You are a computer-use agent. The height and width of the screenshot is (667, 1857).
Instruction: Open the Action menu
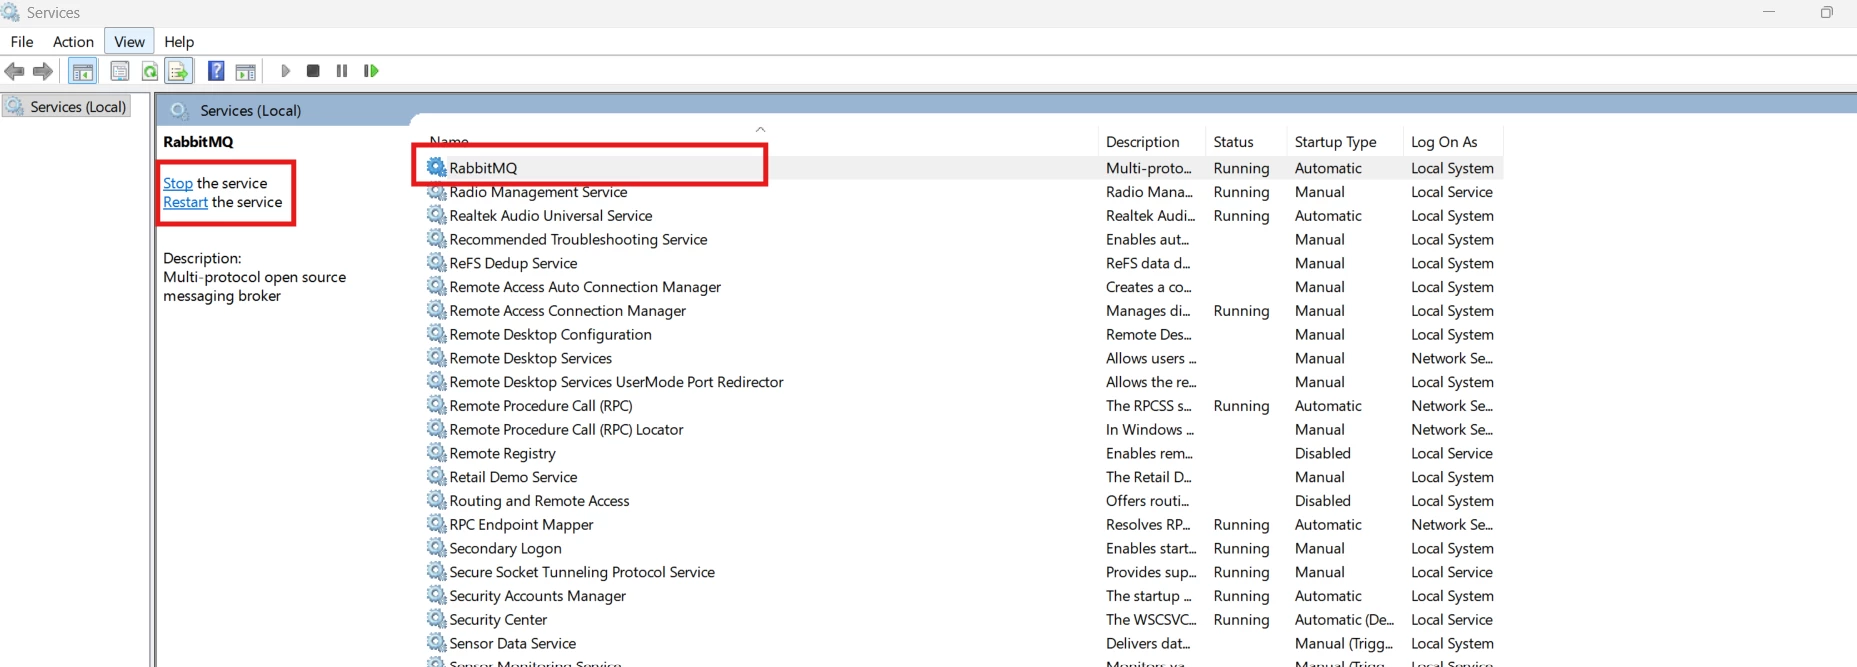pyautogui.click(x=73, y=42)
